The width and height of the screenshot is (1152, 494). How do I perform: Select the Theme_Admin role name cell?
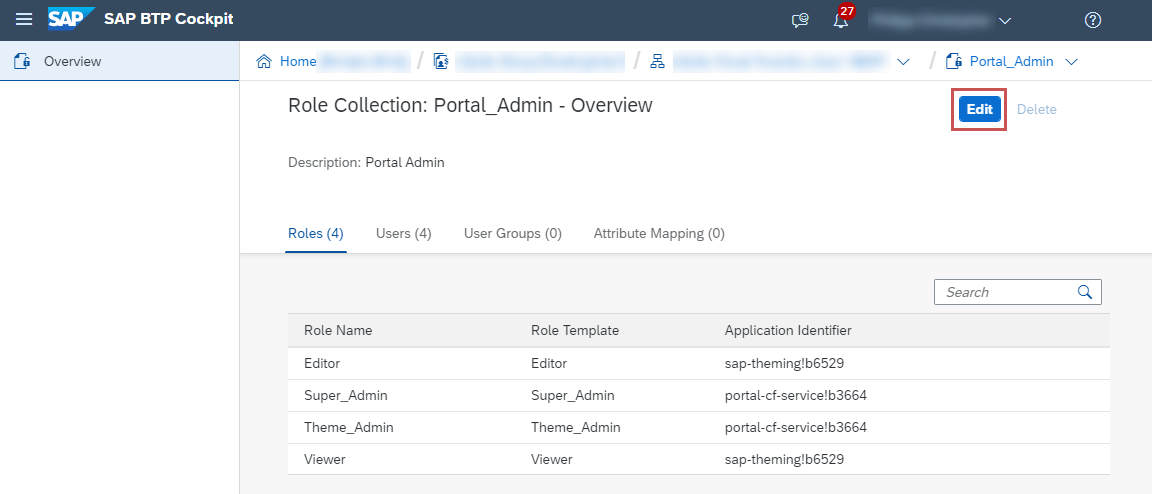[x=348, y=427]
